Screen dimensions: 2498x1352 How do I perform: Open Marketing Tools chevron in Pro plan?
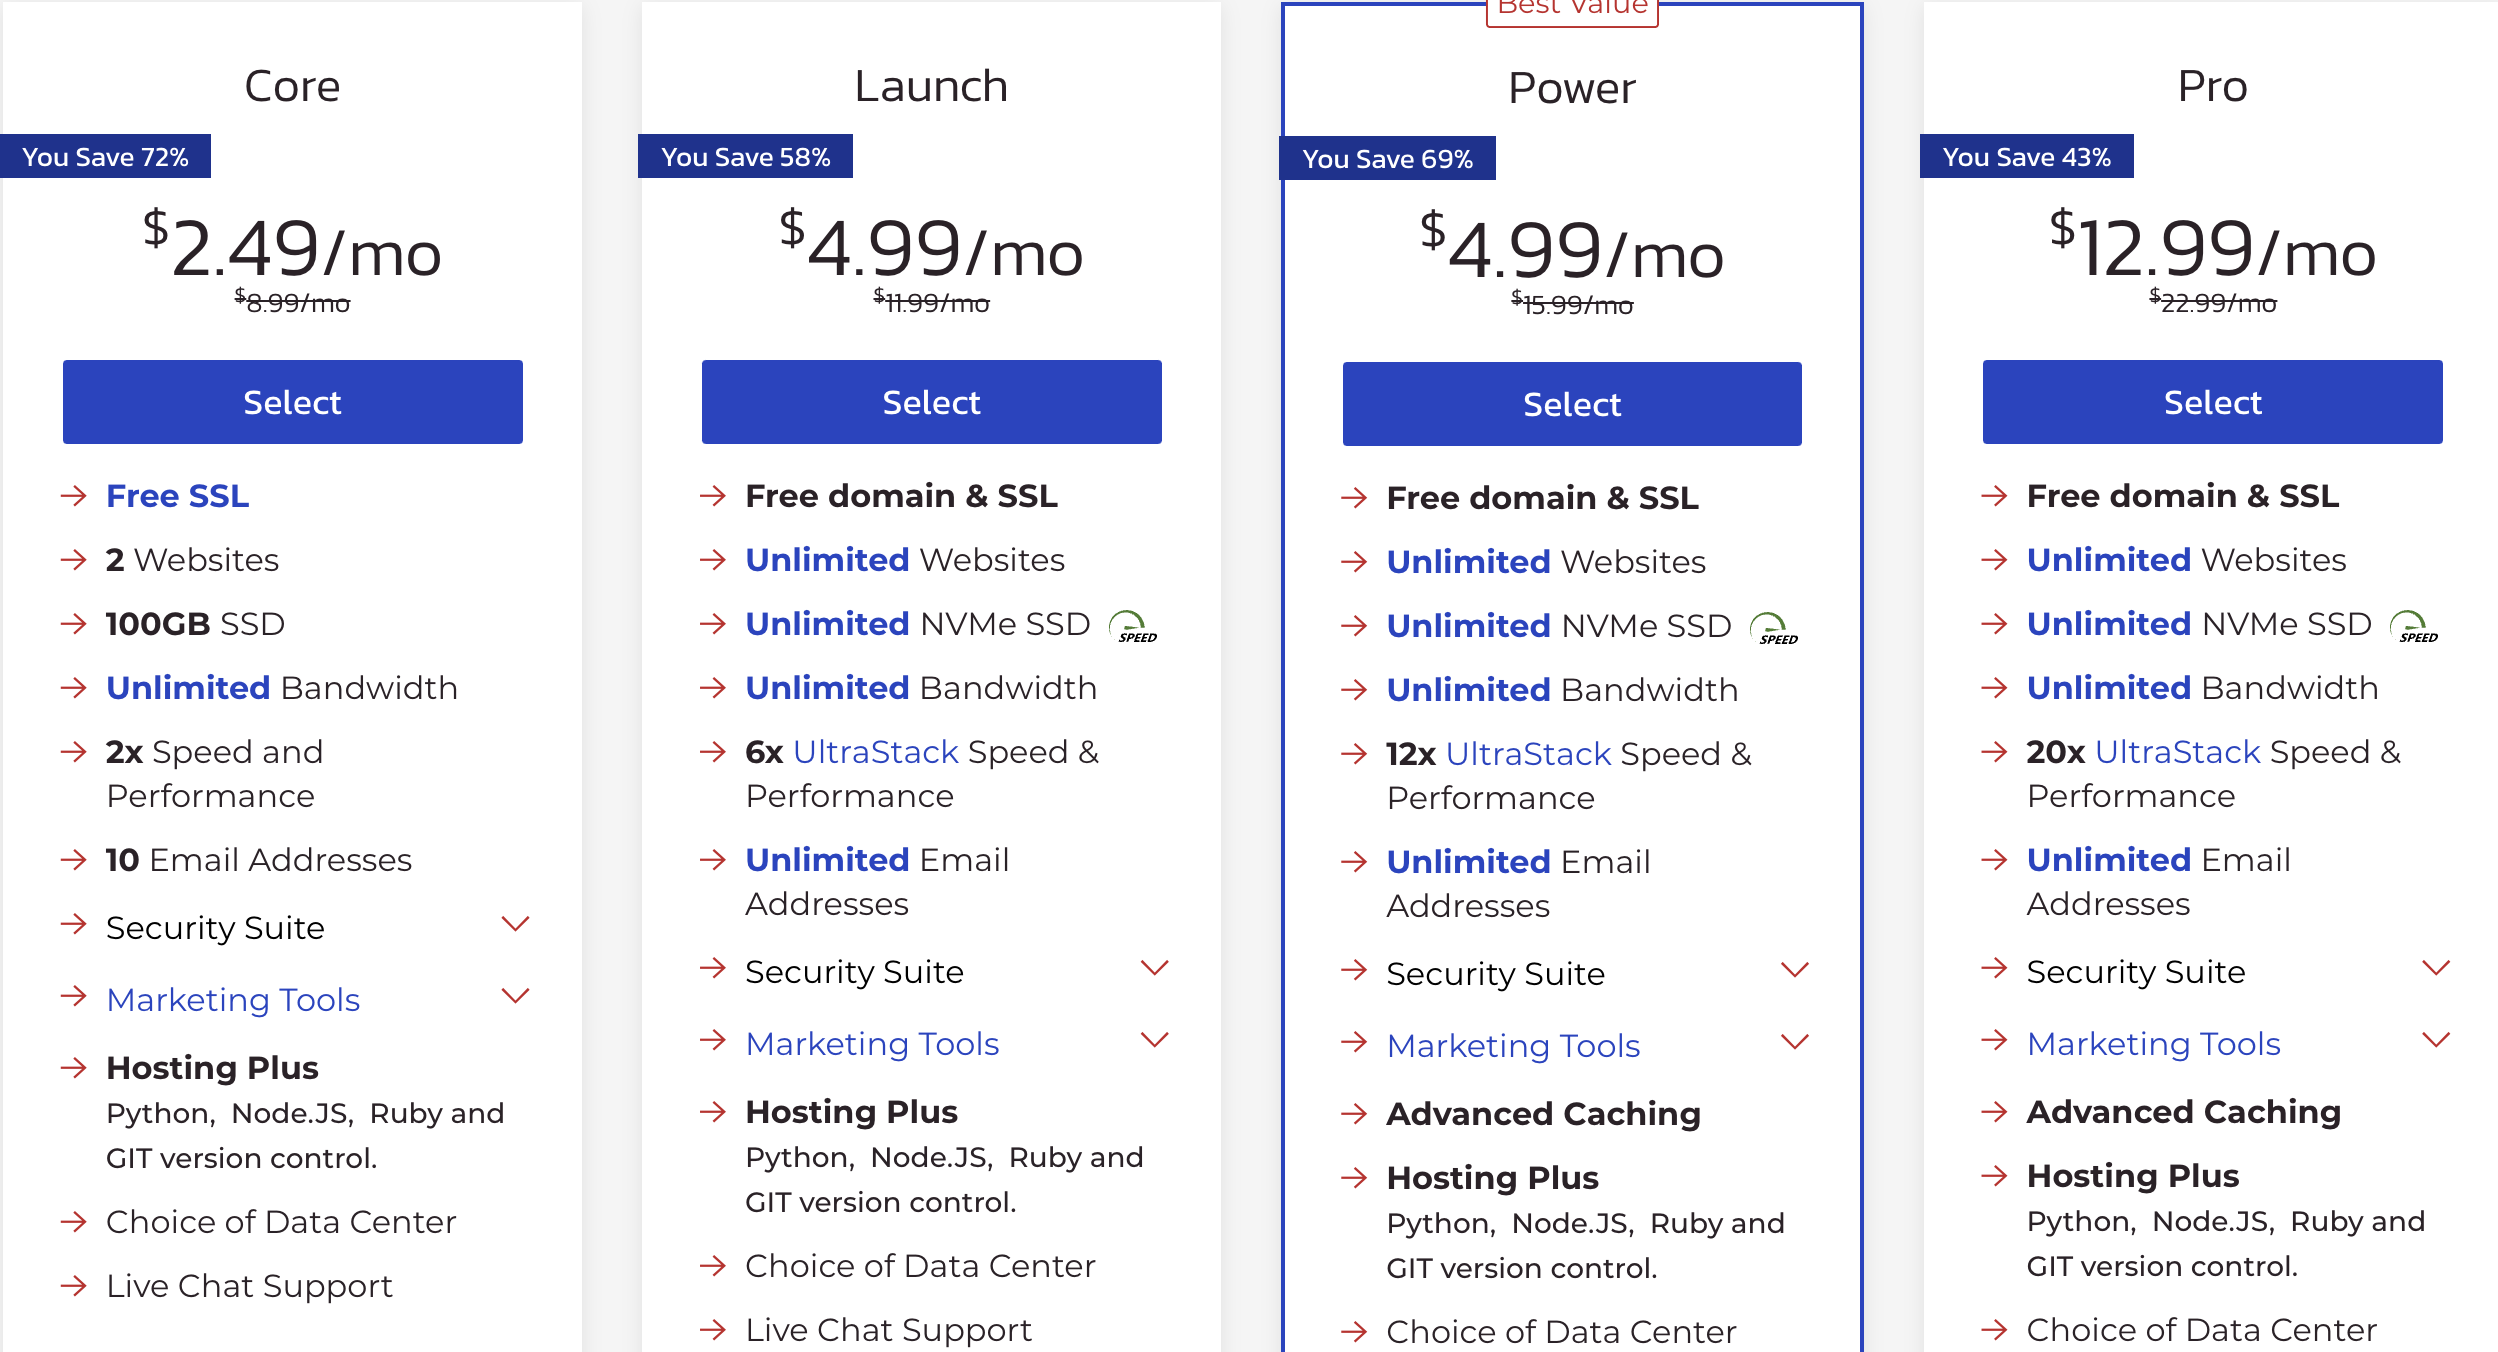point(2436,1040)
